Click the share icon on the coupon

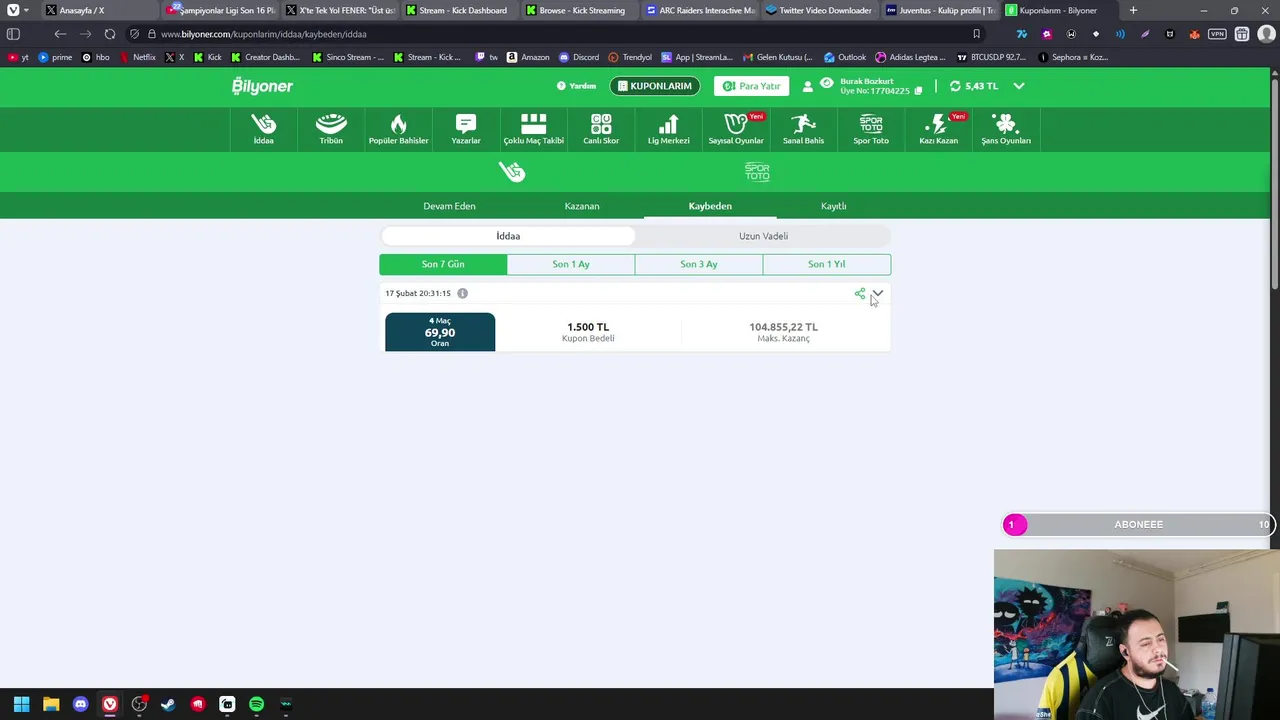pyautogui.click(x=860, y=293)
